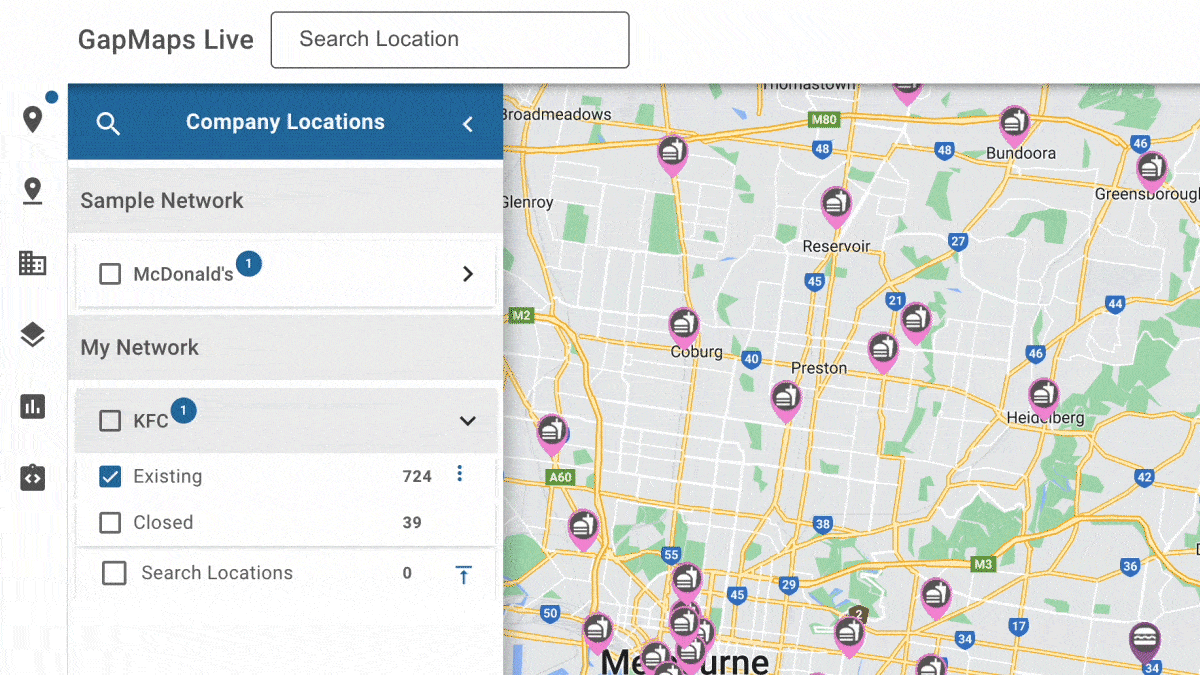Expand the McDonald's row chevron
This screenshot has height=675, width=1200.
tap(467, 274)
